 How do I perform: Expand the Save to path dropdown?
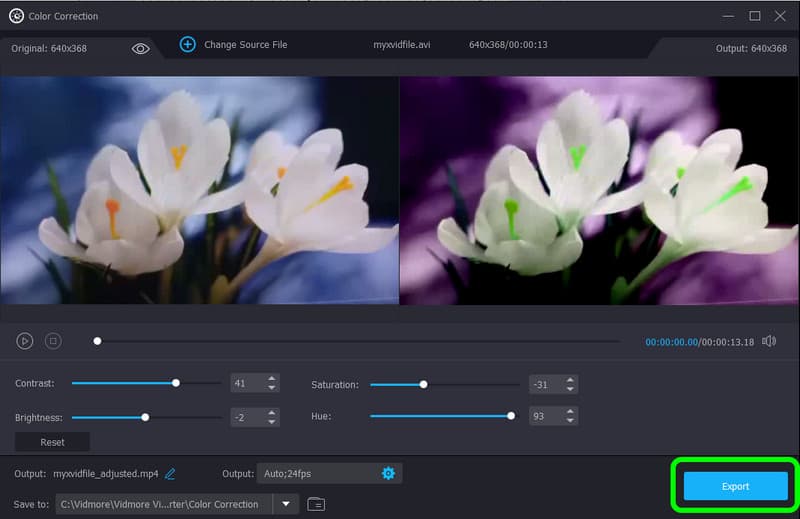click(x=286, y=504)
